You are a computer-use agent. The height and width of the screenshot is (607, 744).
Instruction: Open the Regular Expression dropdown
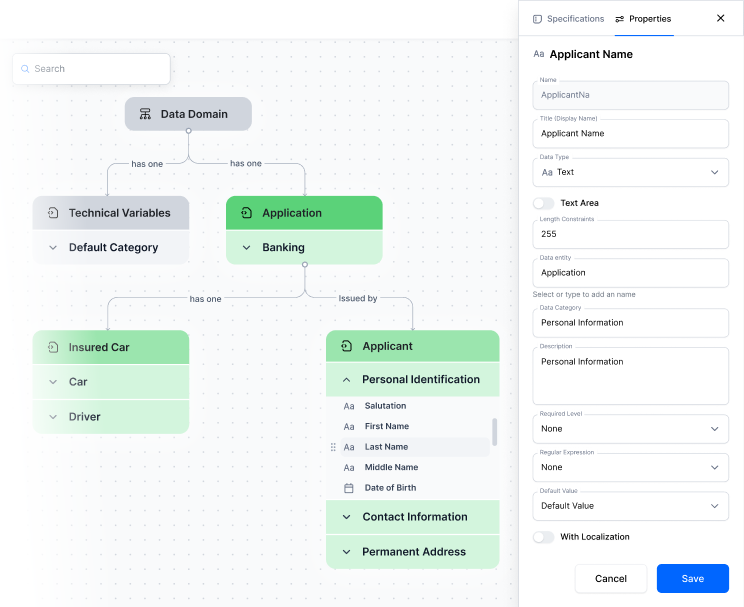coord(630,467)
